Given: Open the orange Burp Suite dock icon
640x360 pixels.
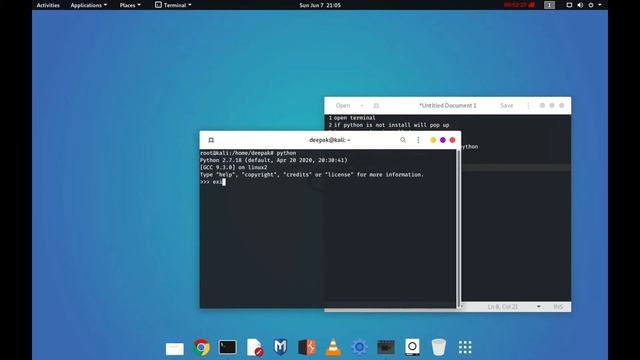Looking at the screenshot, I should click(x=307, y=347).
